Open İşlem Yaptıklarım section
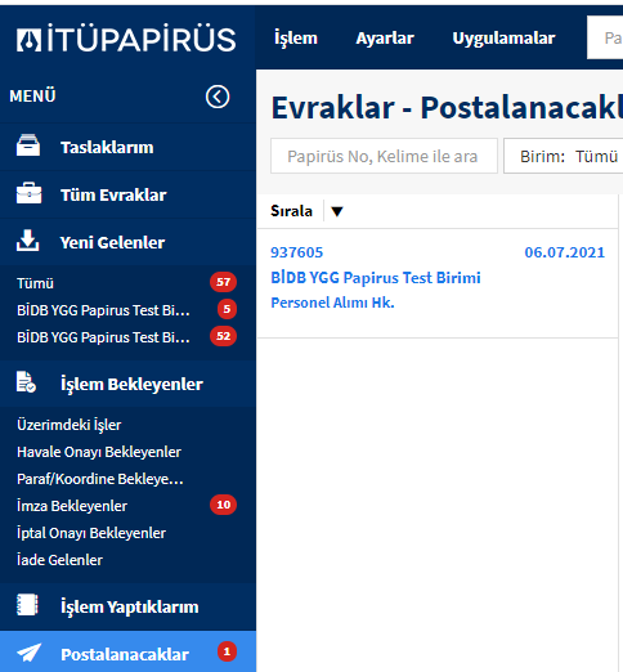The image size is (625, 672). pyautogui.click(x=128, y=606)
